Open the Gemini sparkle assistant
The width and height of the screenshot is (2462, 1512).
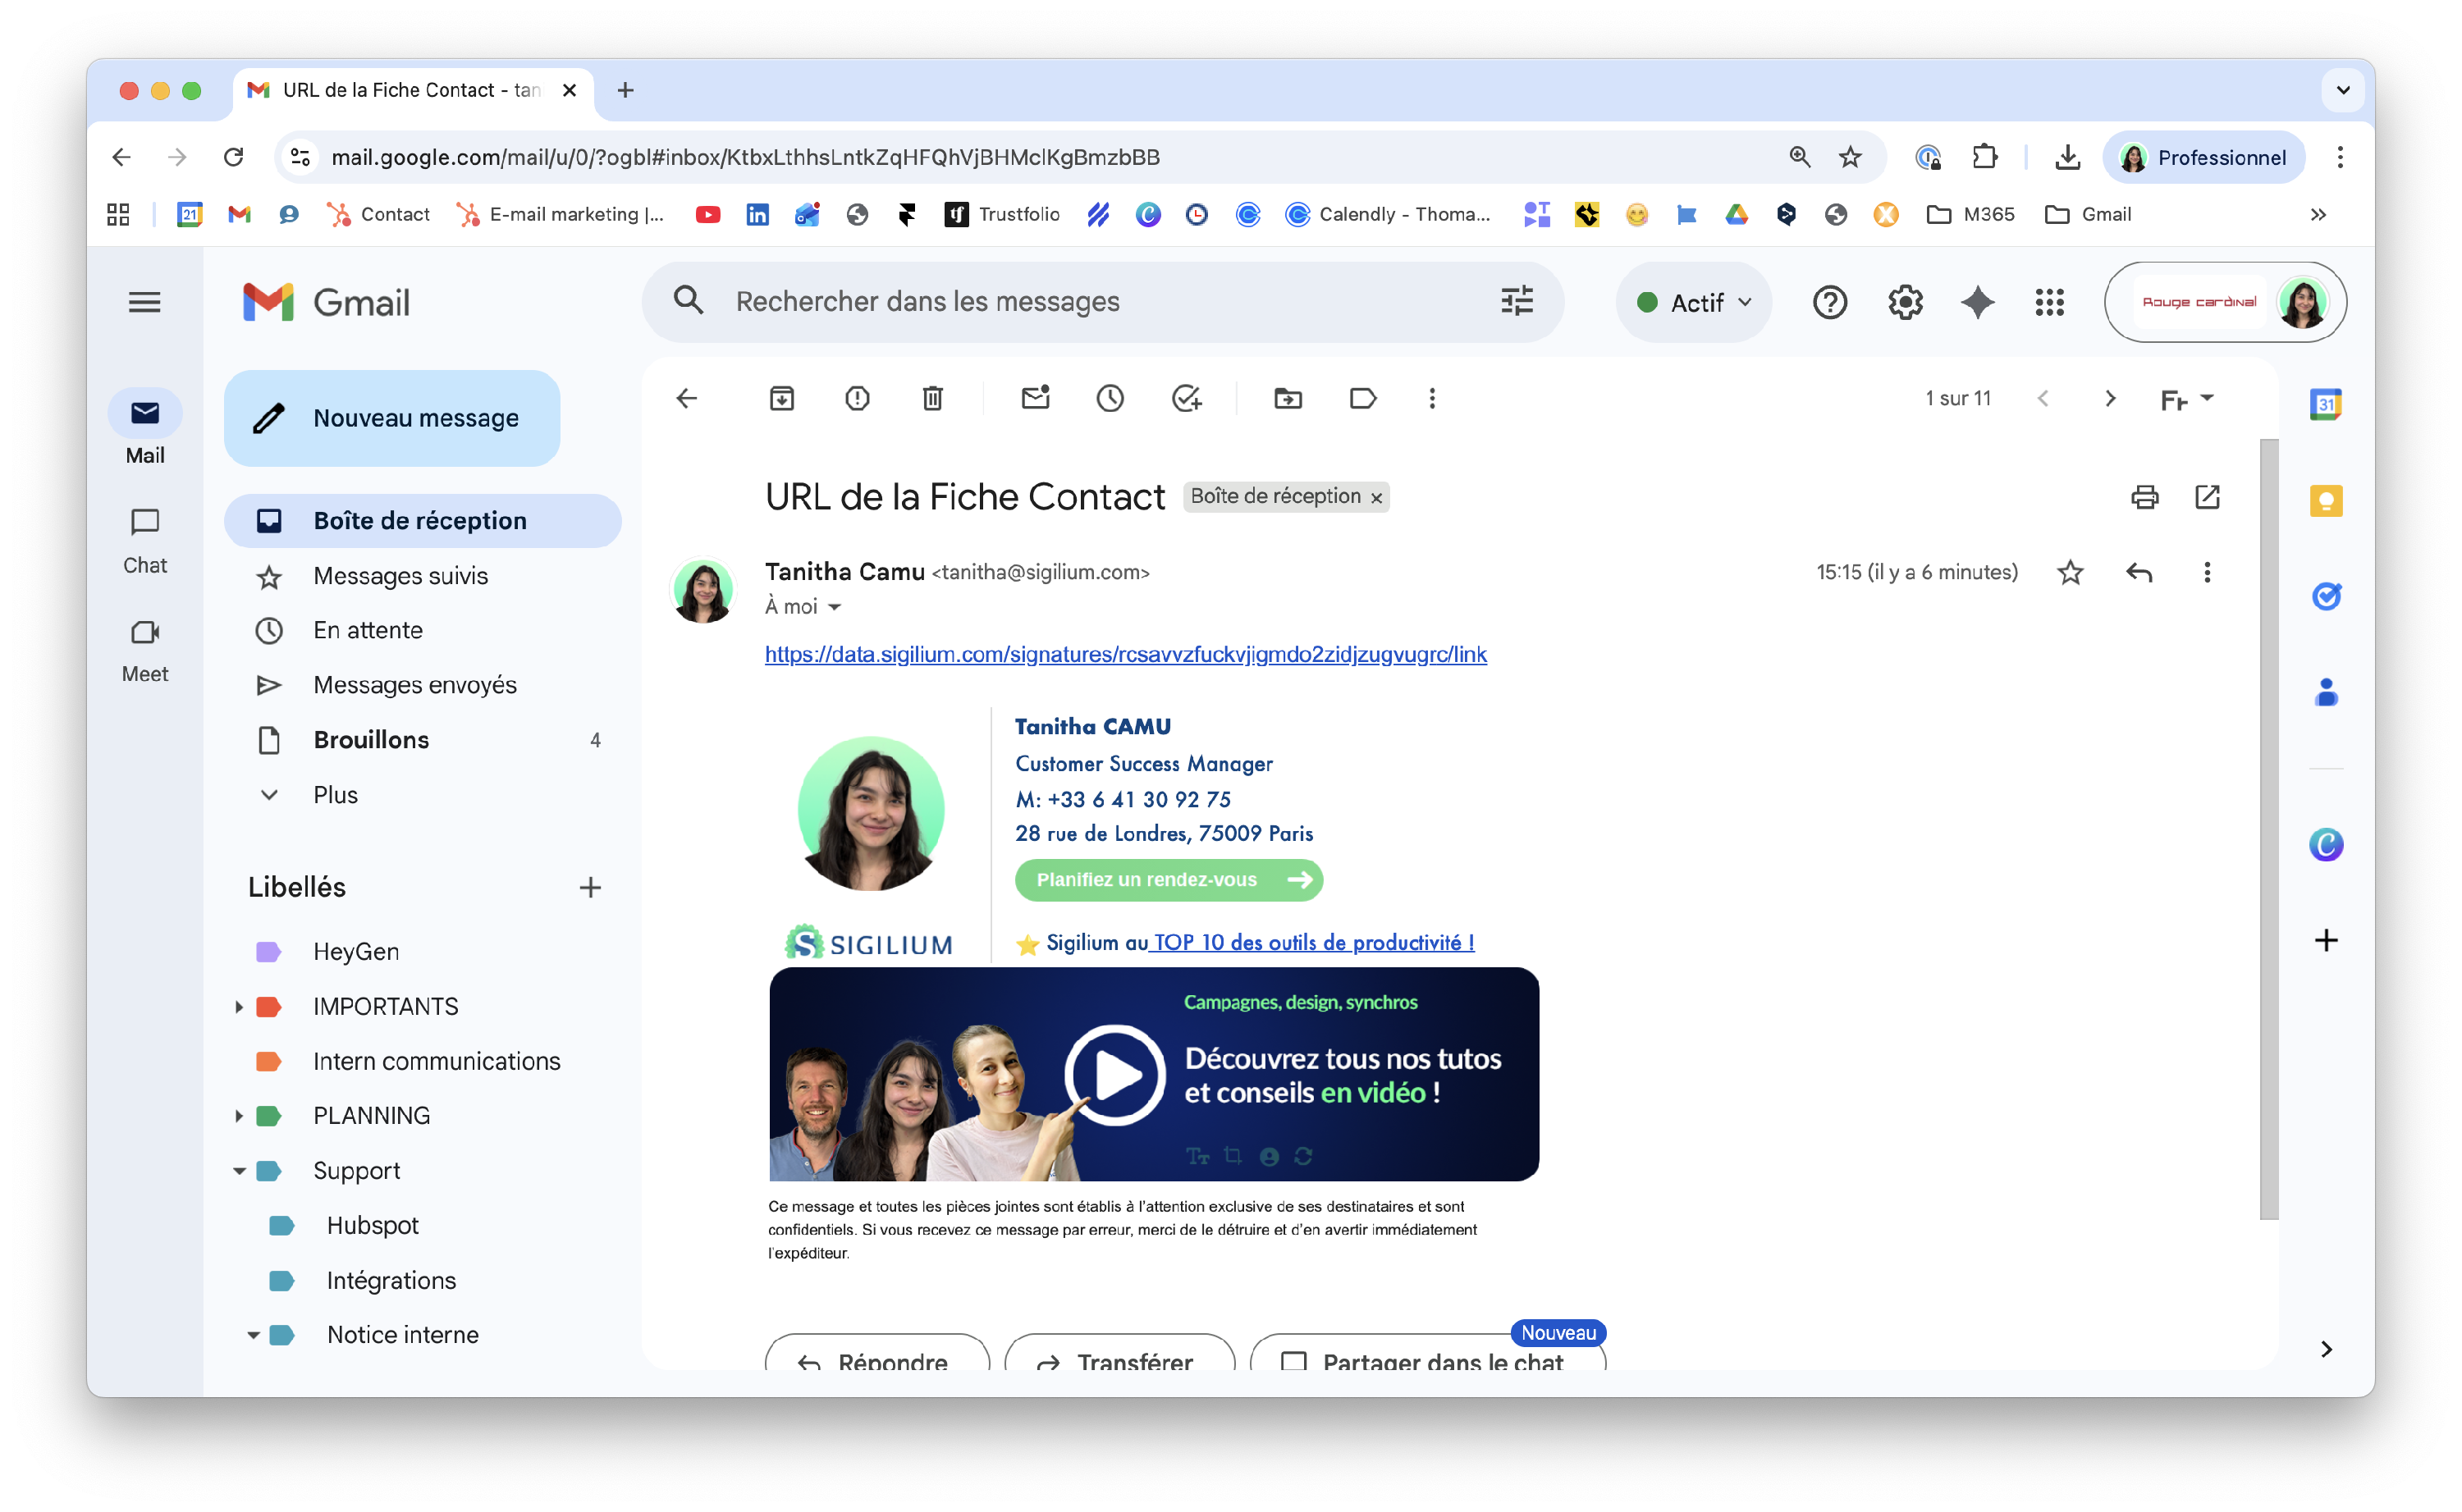click(x=1977, y=302)
